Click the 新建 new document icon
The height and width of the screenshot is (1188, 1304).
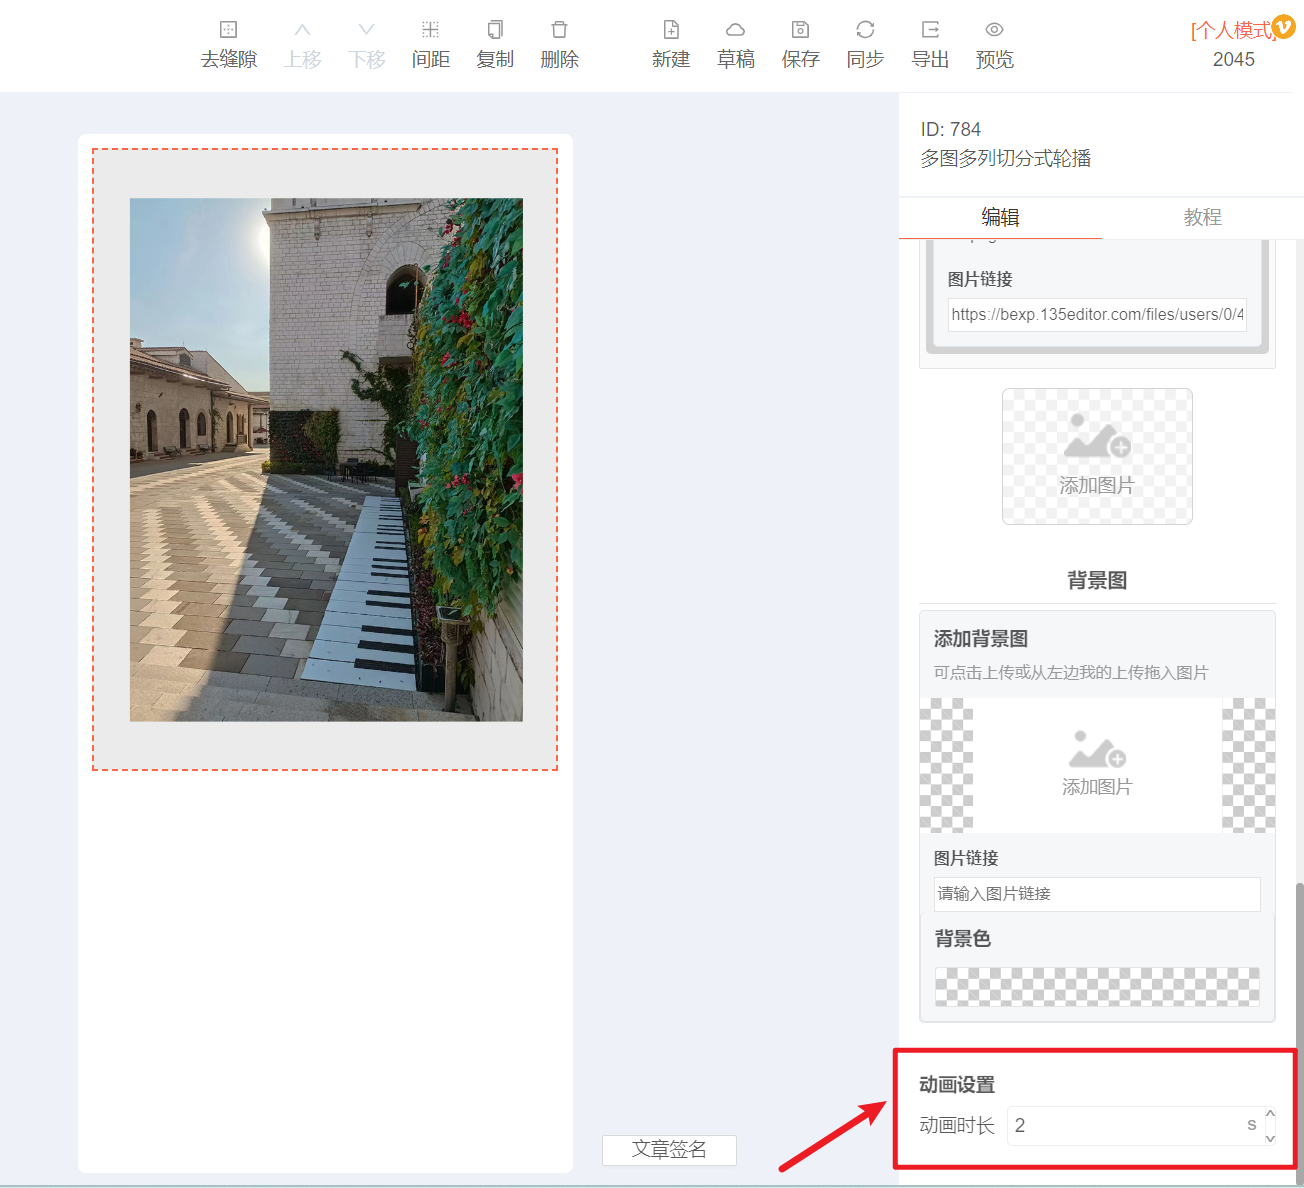671,30
